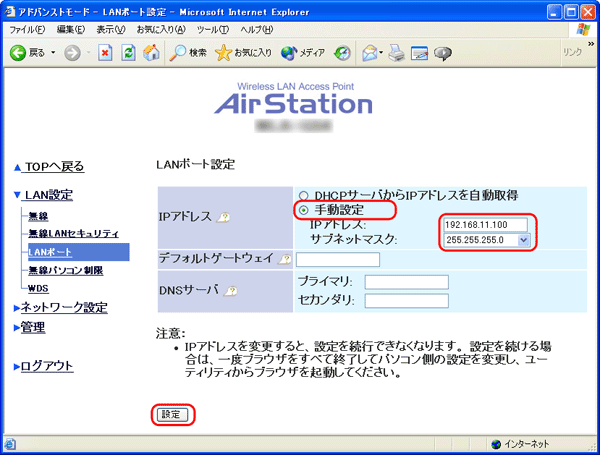Image resolution: width=600 pixels, height=455 pixels.
Task: Click help icon beside IPアドレス label
Action: (225, 215)
